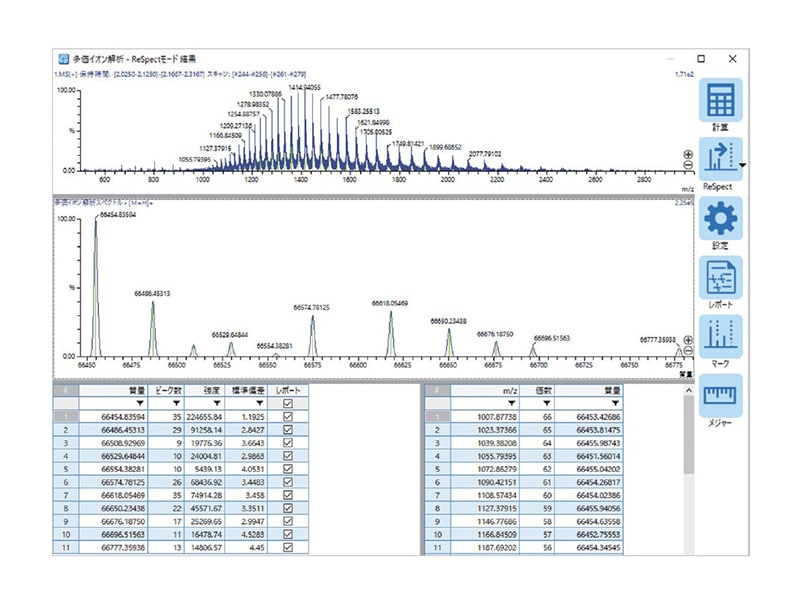This screenshot has width=800, height=600.
Task: Open the 質量 filter dropdown in left table
Action: coord(140,404)
